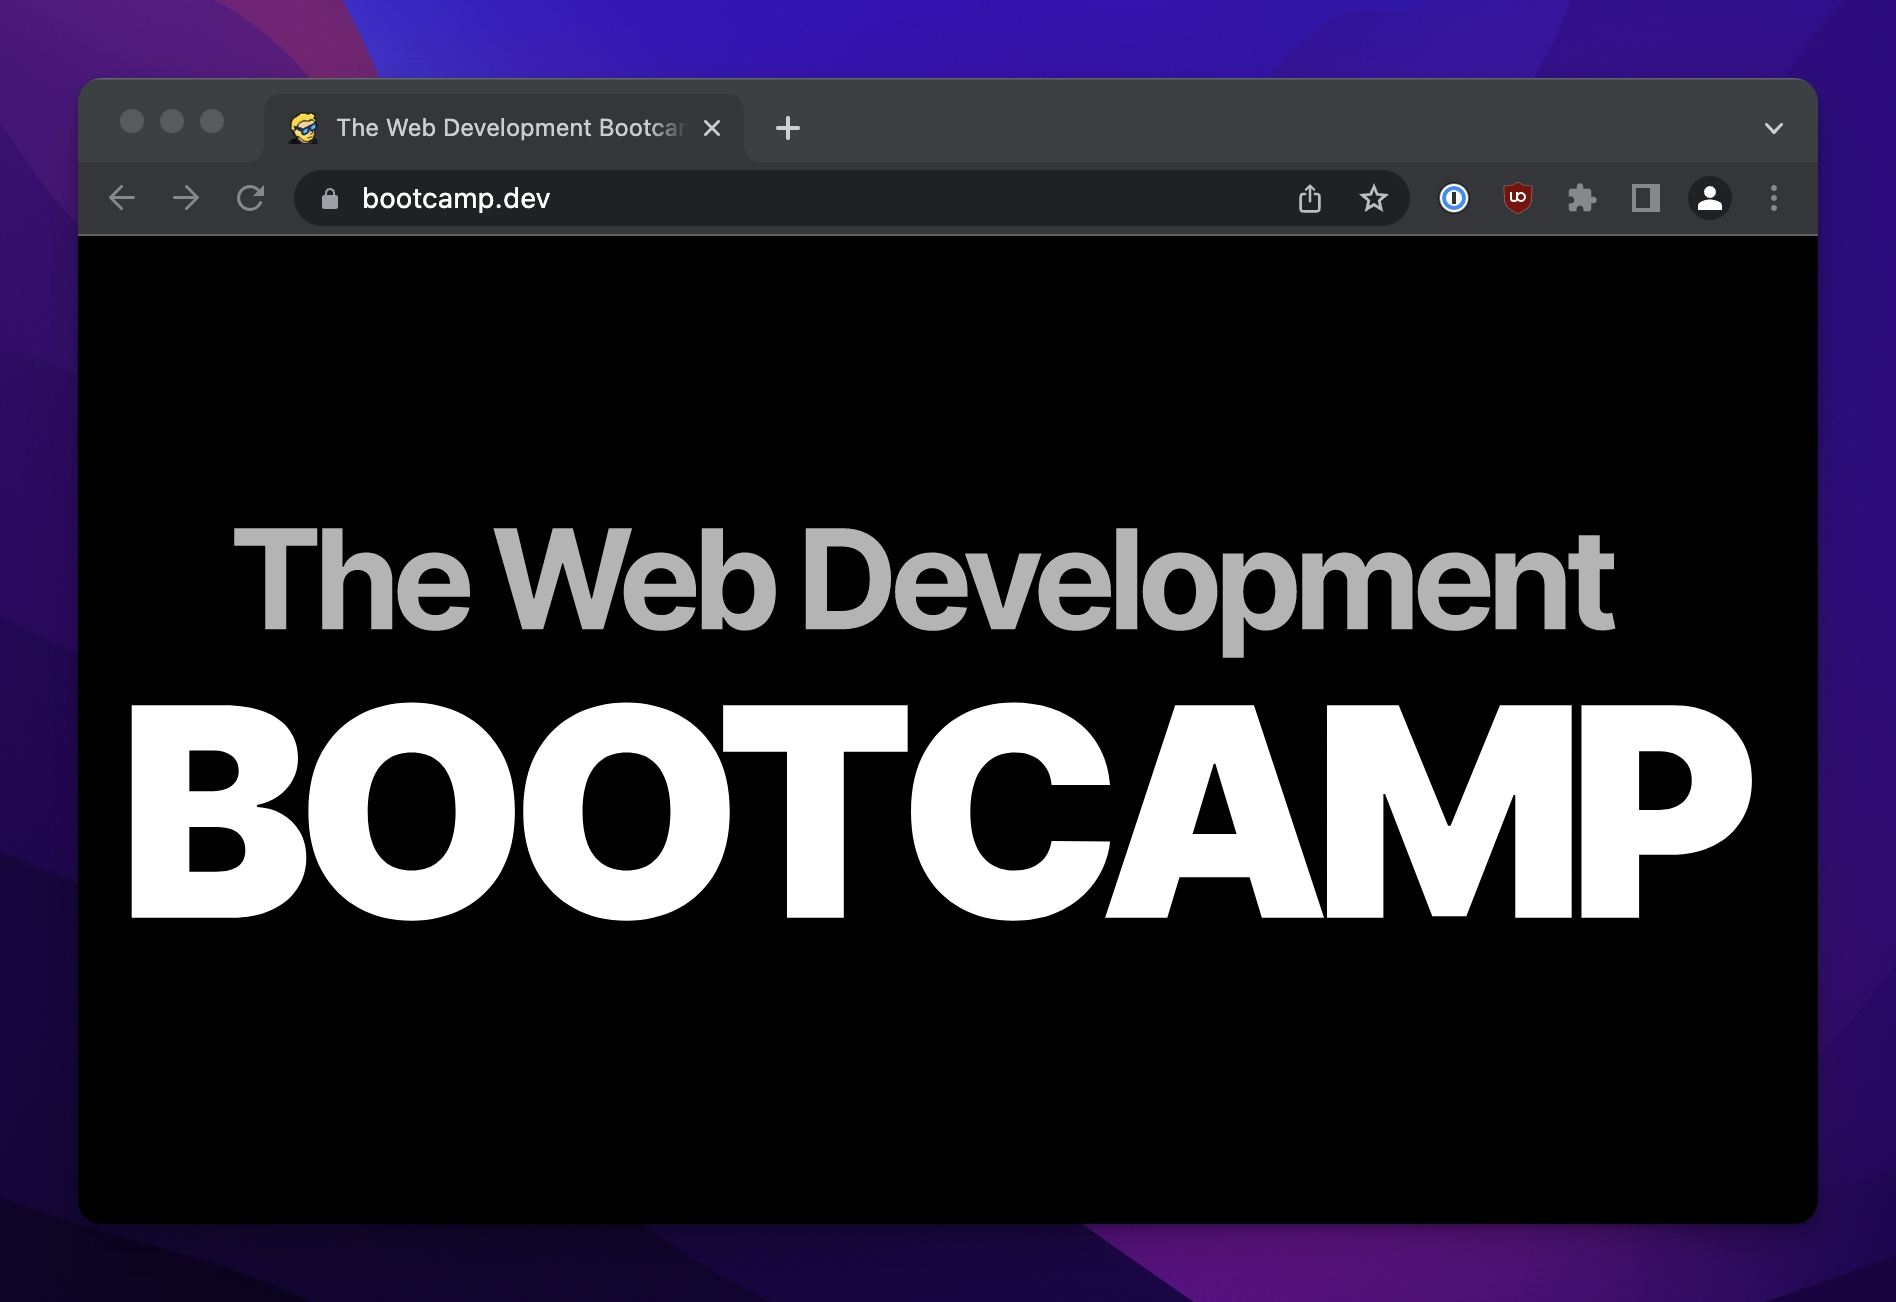Screen dimensions: 1896x1302
Task: Click the bootcamp.dev address bar
Action: tap(800, 199)
